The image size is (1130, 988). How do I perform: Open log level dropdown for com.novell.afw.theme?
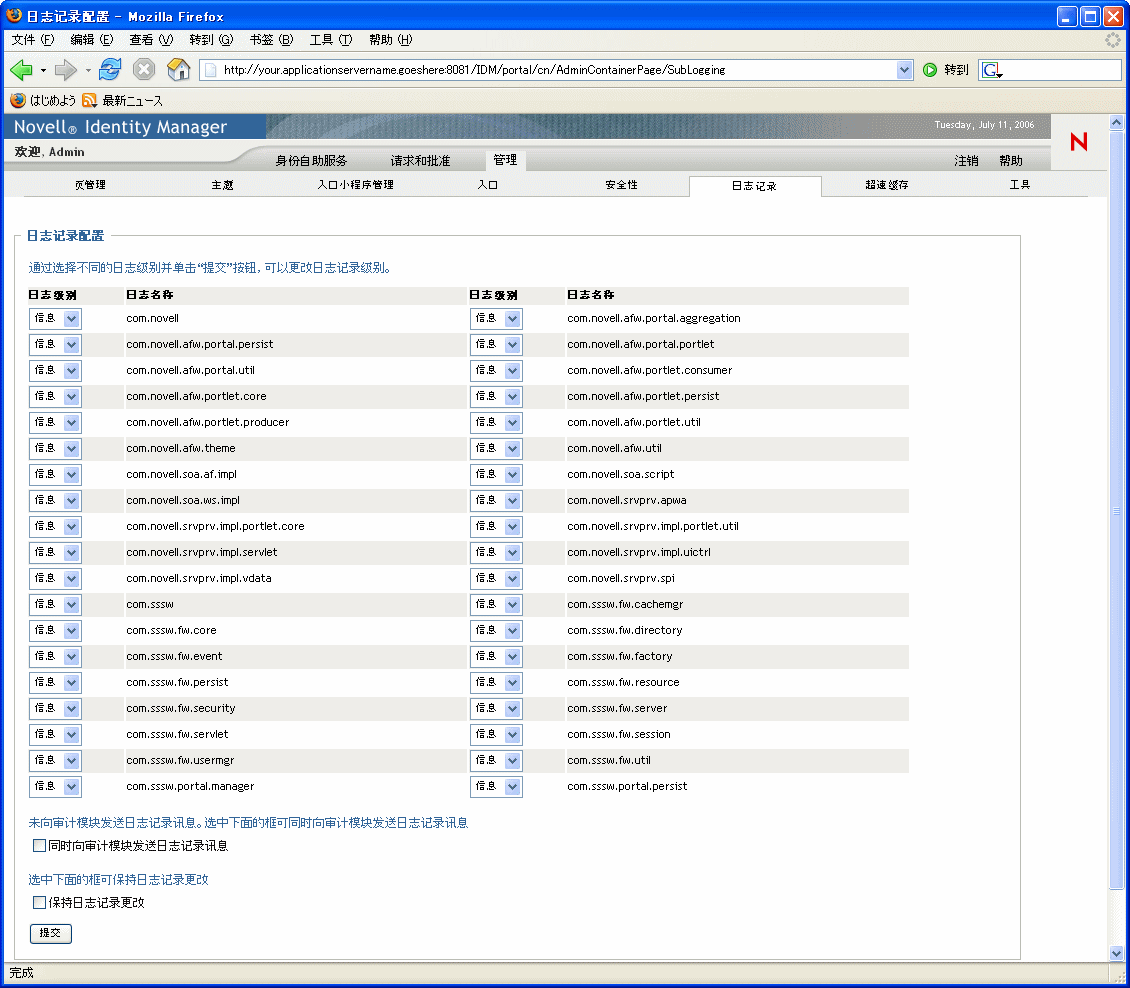pyautogui.click(x=55, y=448)
